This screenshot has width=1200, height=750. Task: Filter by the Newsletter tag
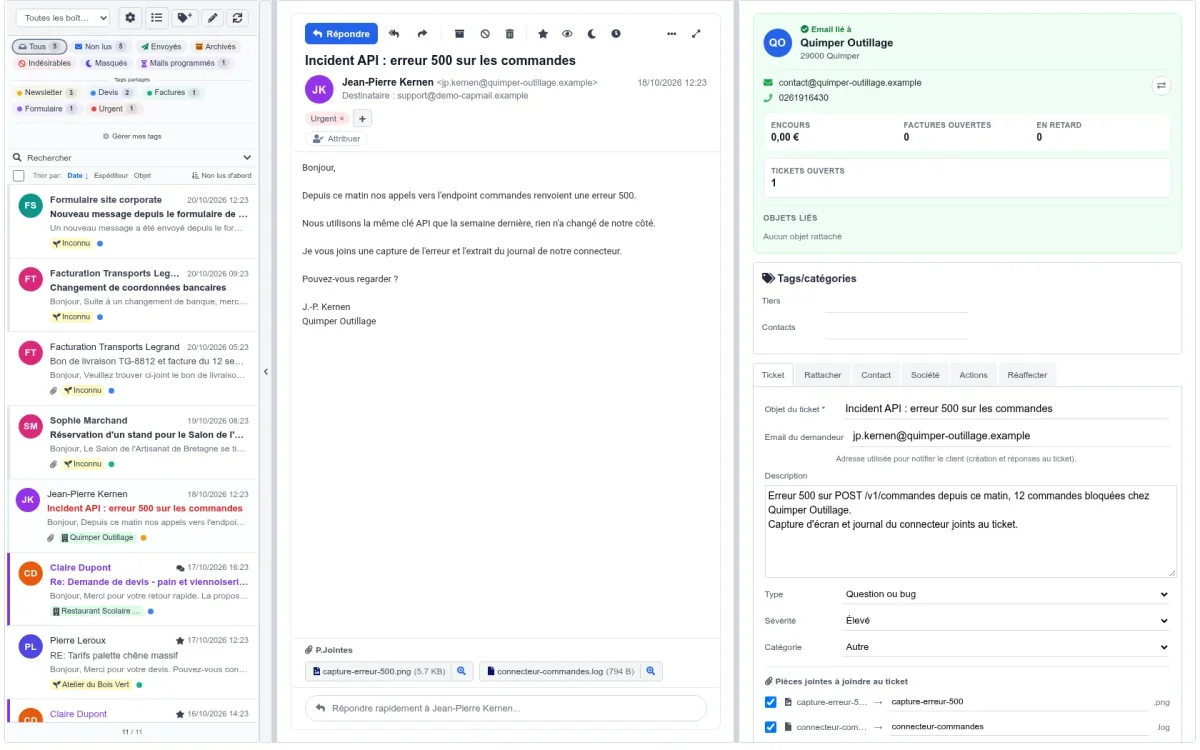46,92
